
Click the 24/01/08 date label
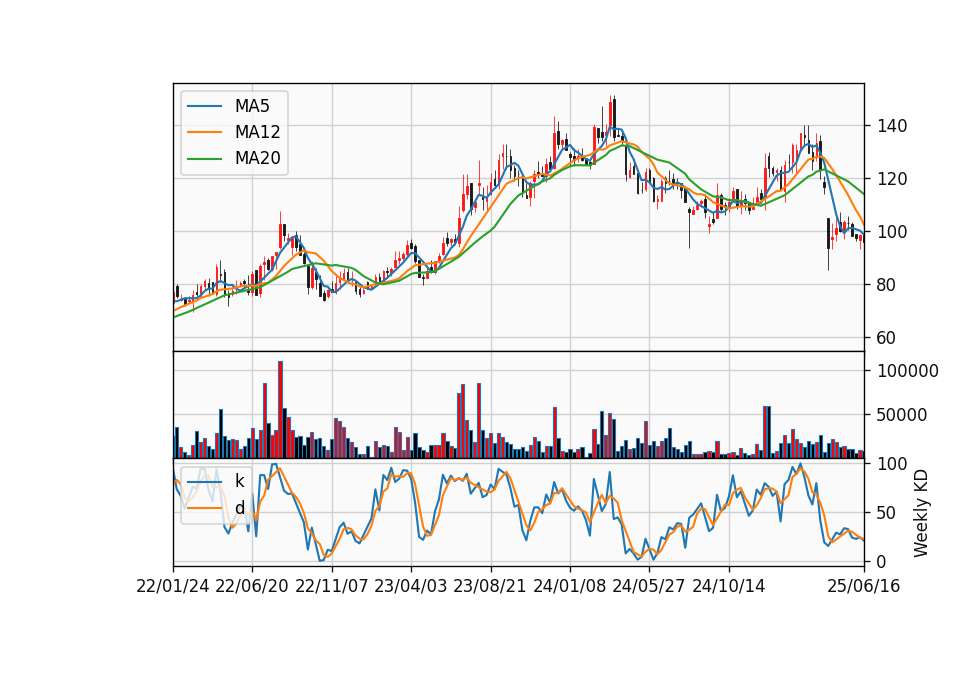point(569,586)
